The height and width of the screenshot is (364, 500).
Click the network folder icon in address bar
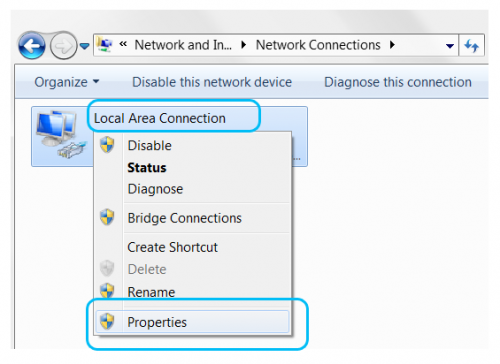click(104, 45)
